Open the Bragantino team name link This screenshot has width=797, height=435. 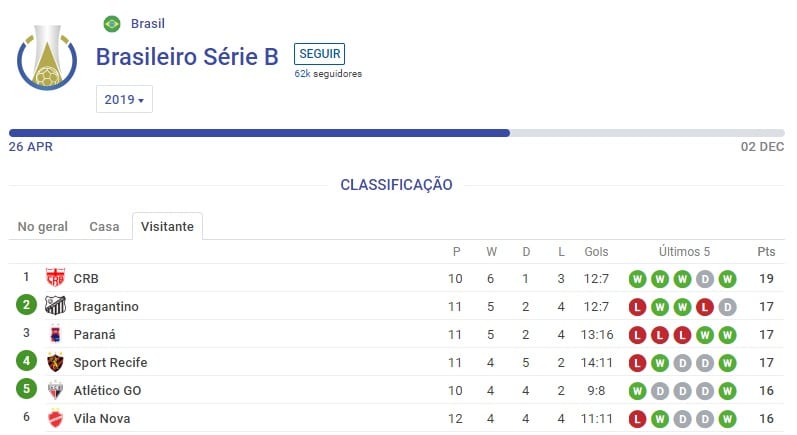pos(106,306)
